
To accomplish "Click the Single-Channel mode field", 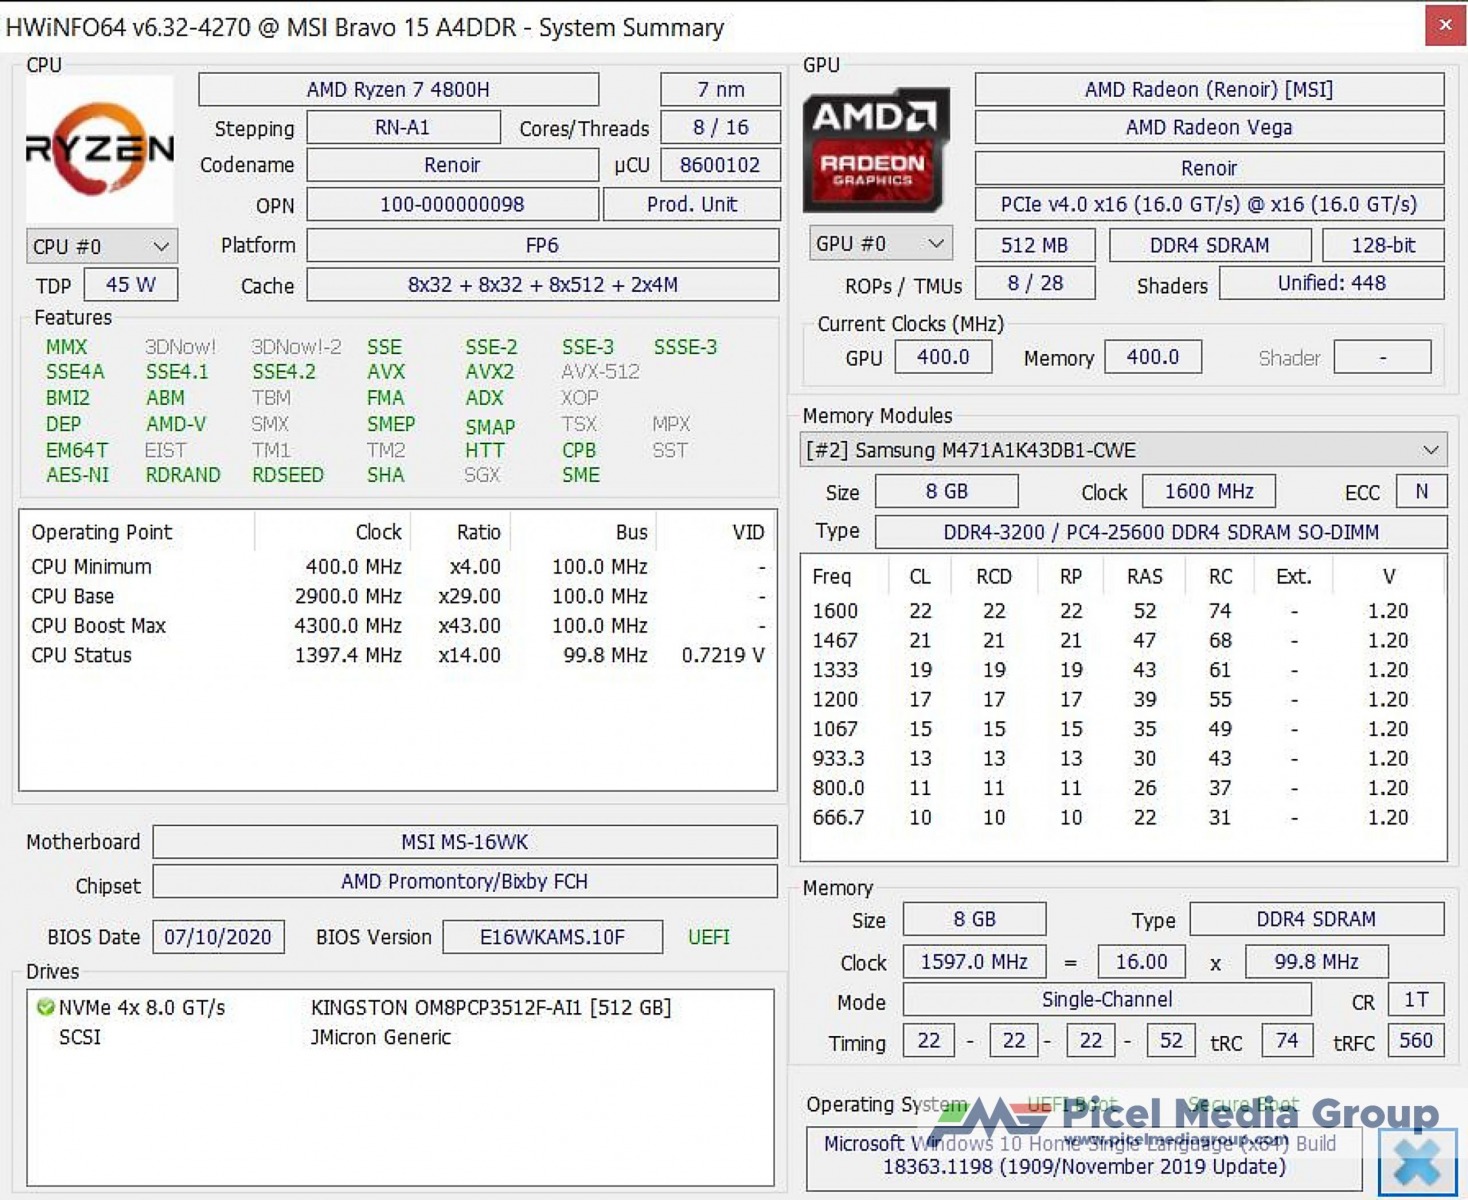I will [x=1107, y=999].
